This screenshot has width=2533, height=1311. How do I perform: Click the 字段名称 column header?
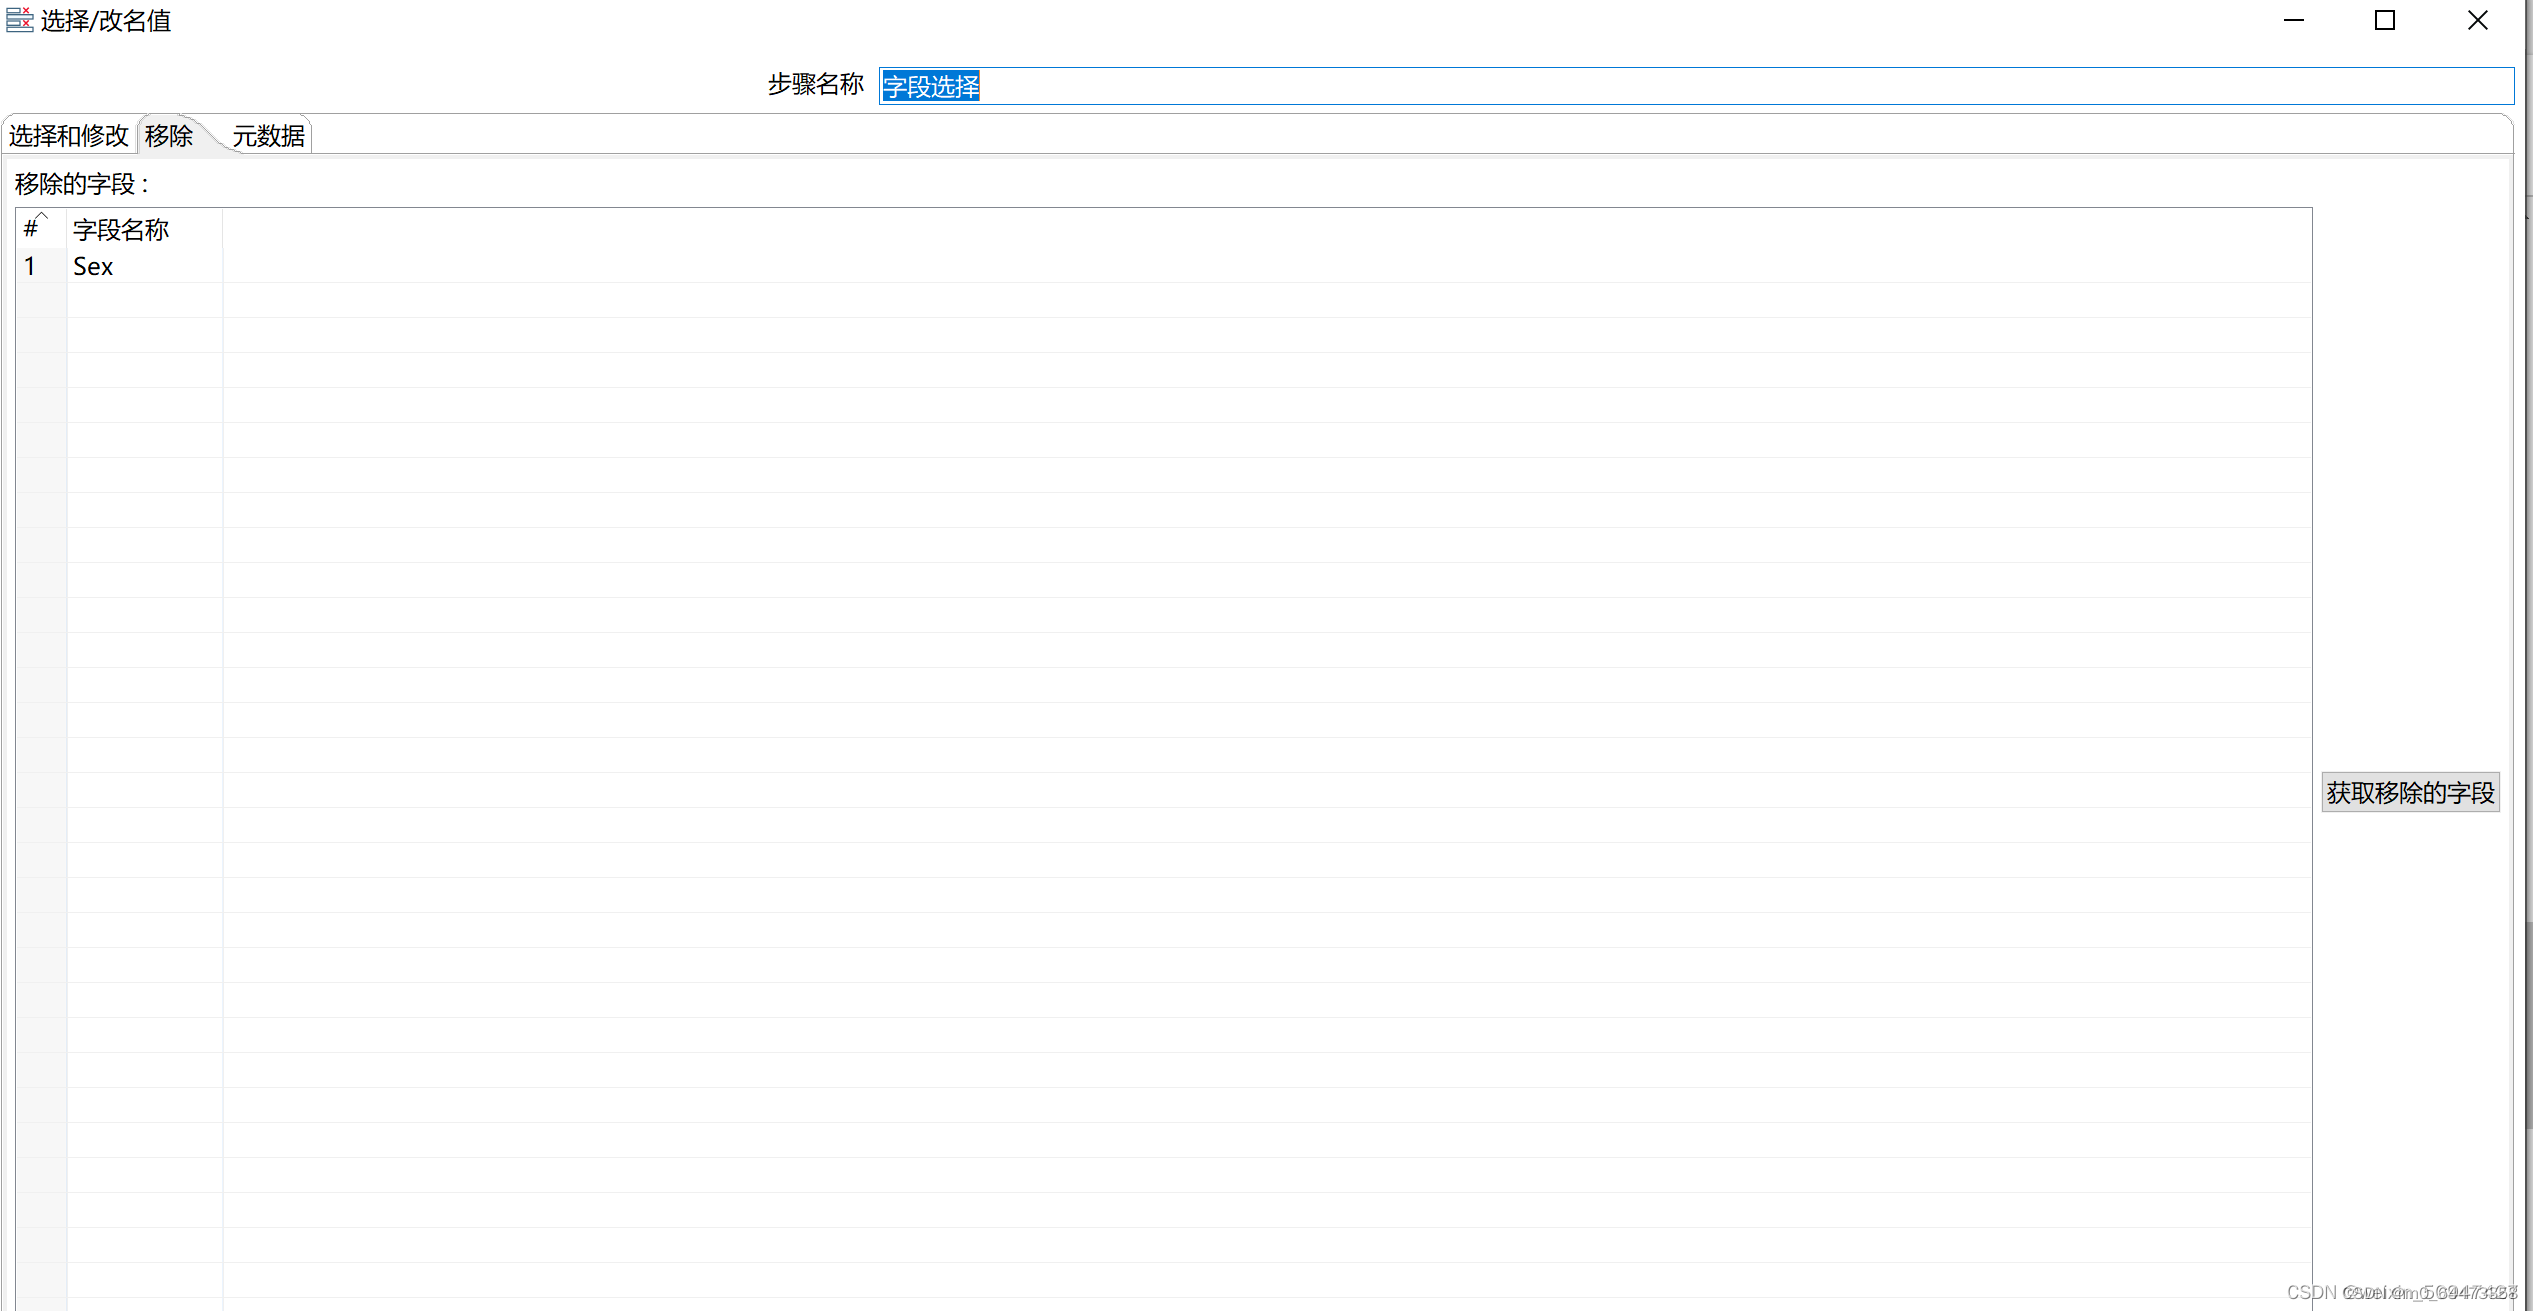click(122, 230)
